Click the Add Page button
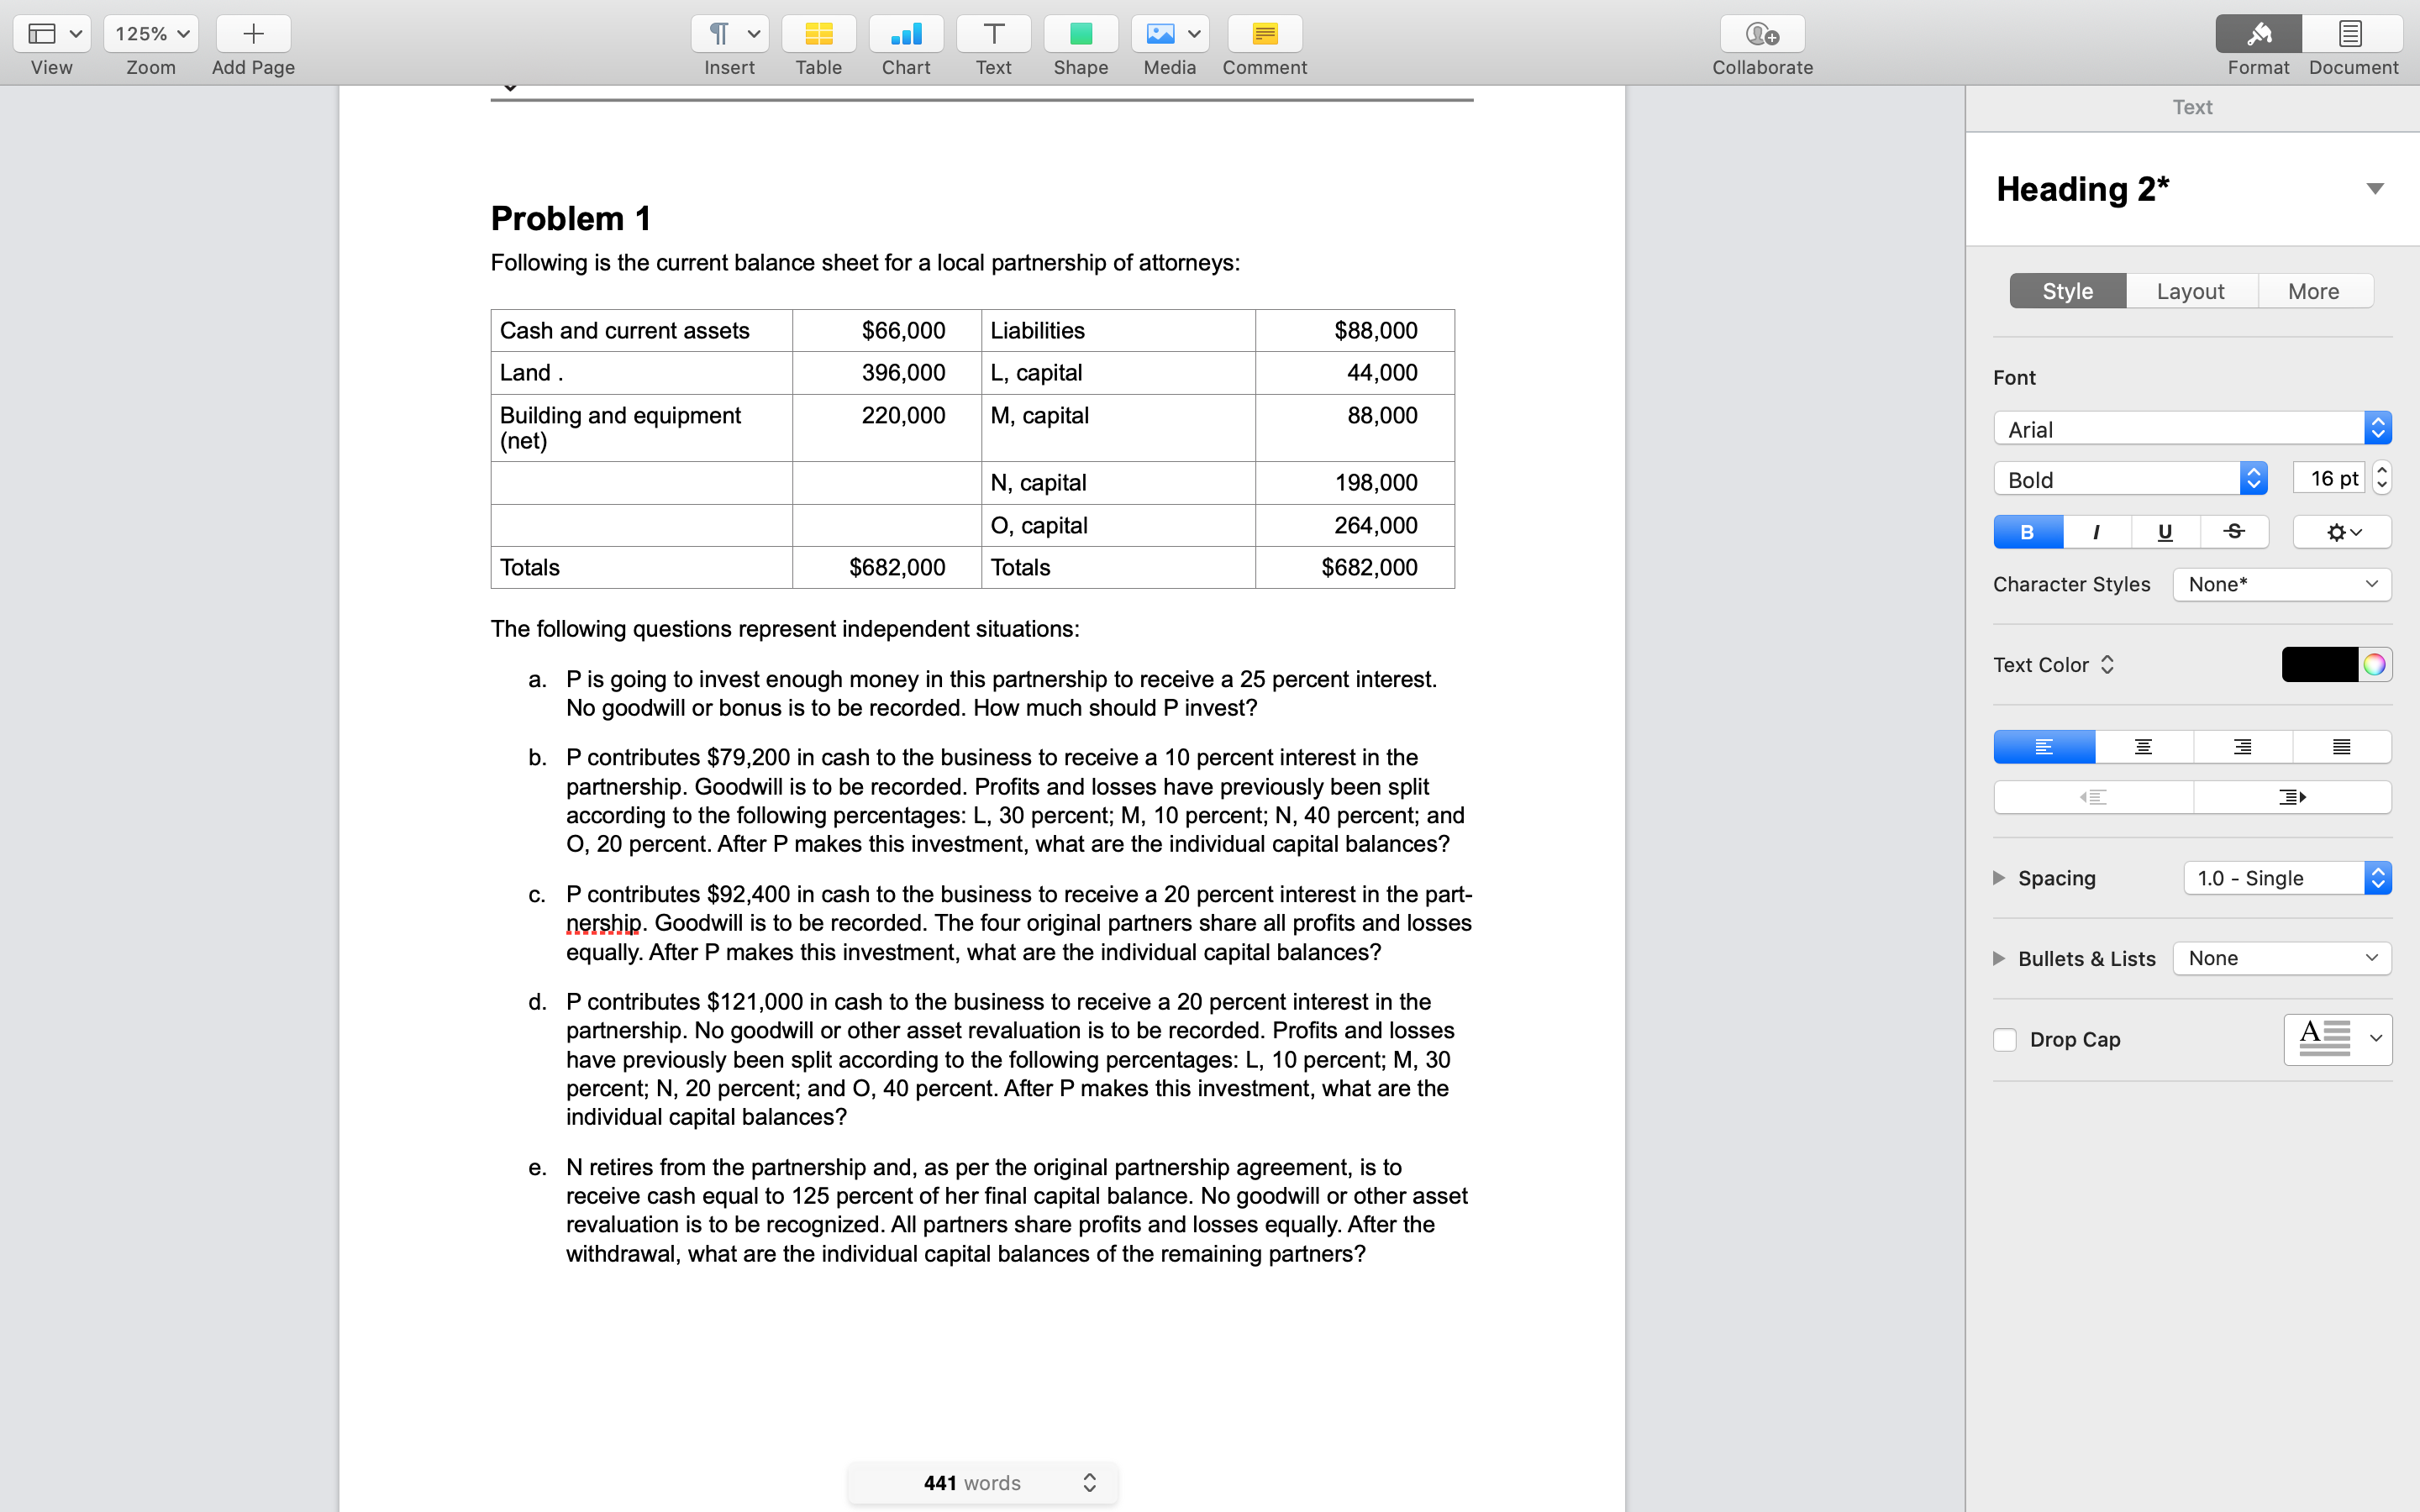This screenshot has width=2420, height=1512. [x=251, y=33]
